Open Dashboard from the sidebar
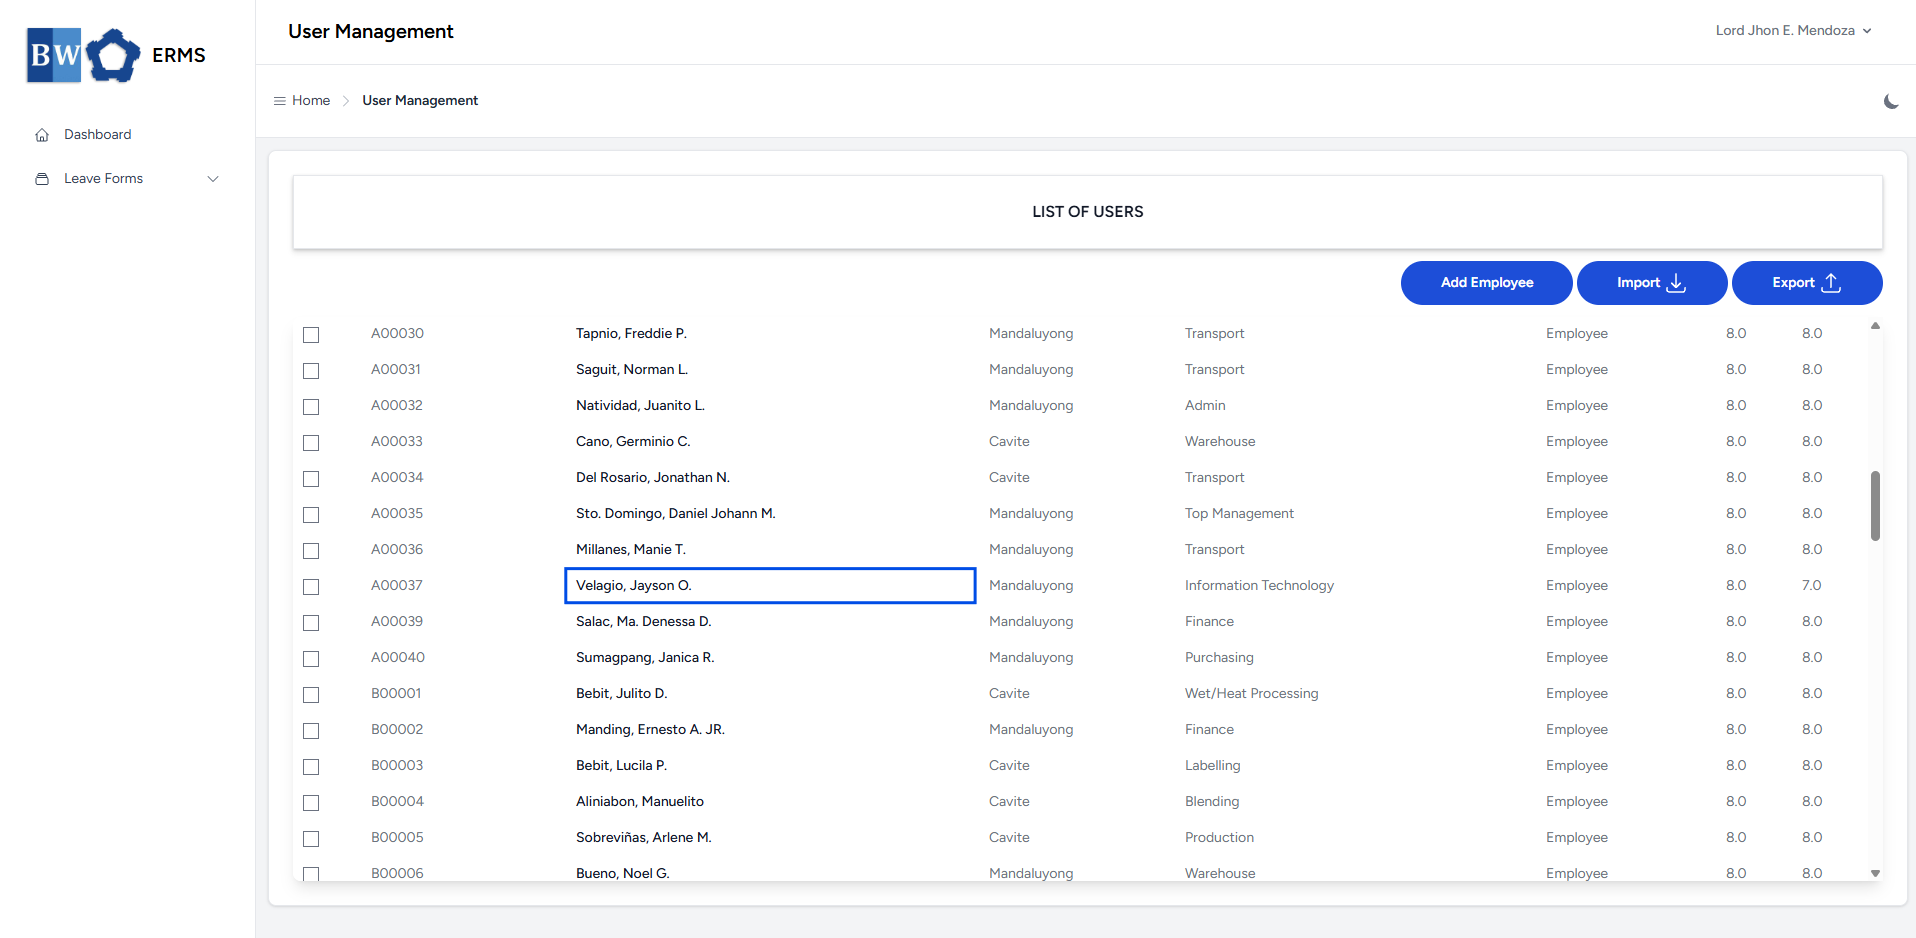1916x938 pixels. 98,135
